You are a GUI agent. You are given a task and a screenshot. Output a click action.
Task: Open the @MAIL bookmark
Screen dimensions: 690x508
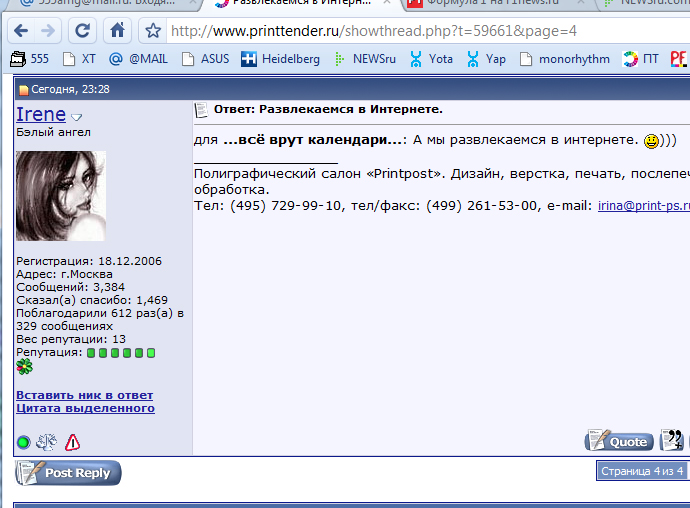(x=139, y=59)
